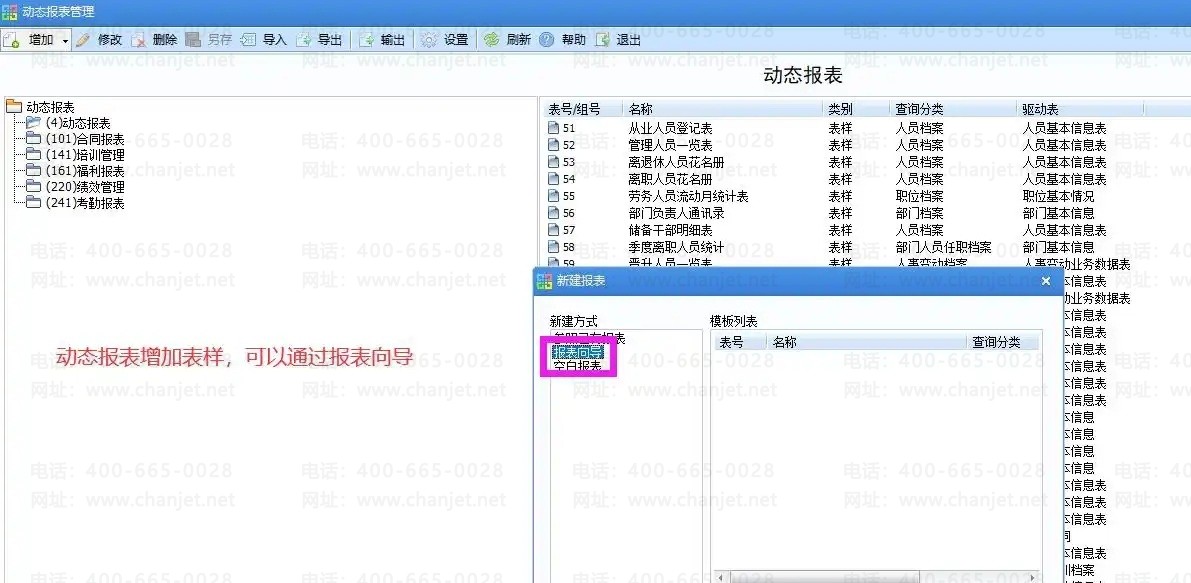Refresh the list with 刷新 icon
1191x583 pixels.
(492, 40)
